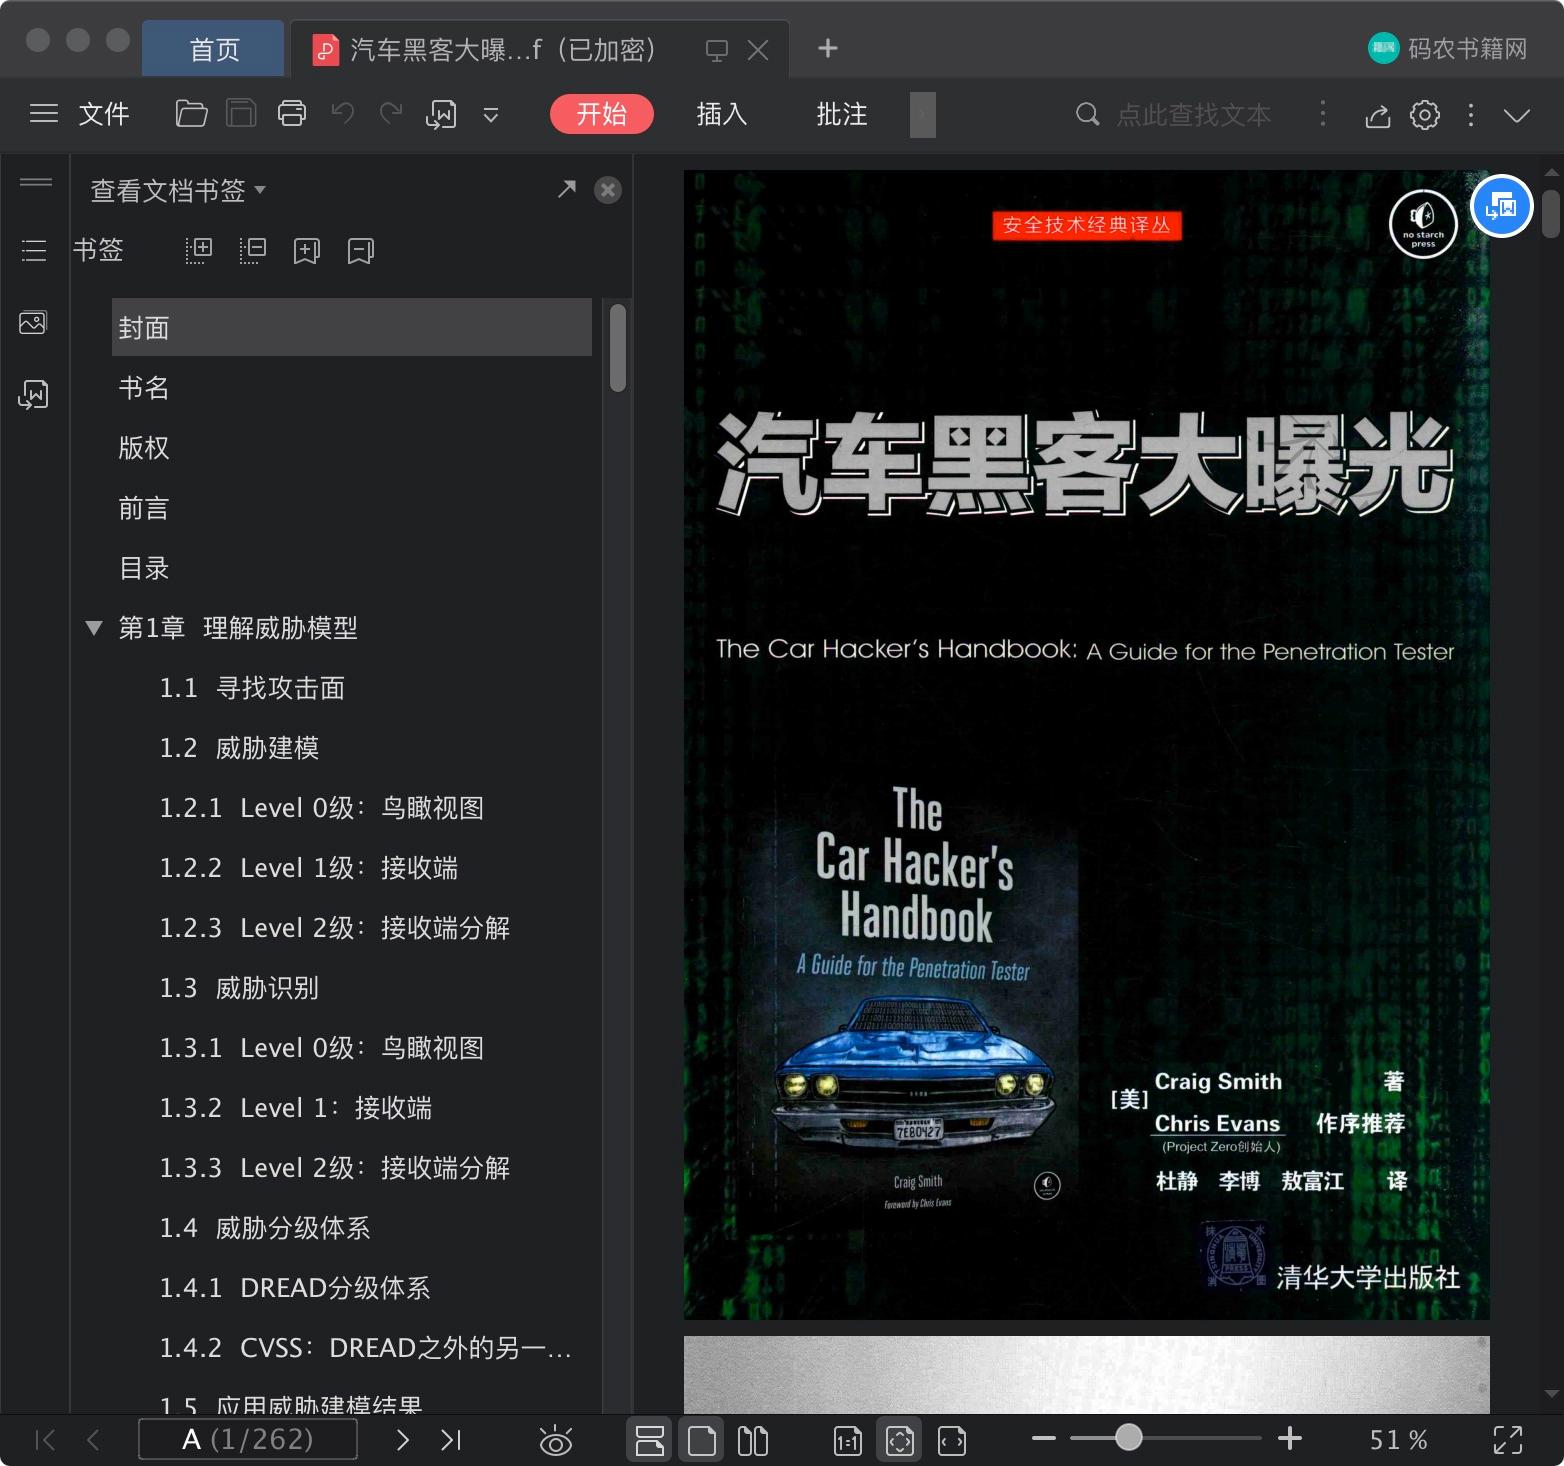Close the 汽车黑客大曝光 document tab
The image size is (1564, 1466).
pyautogui.click(x=758, y=50)
